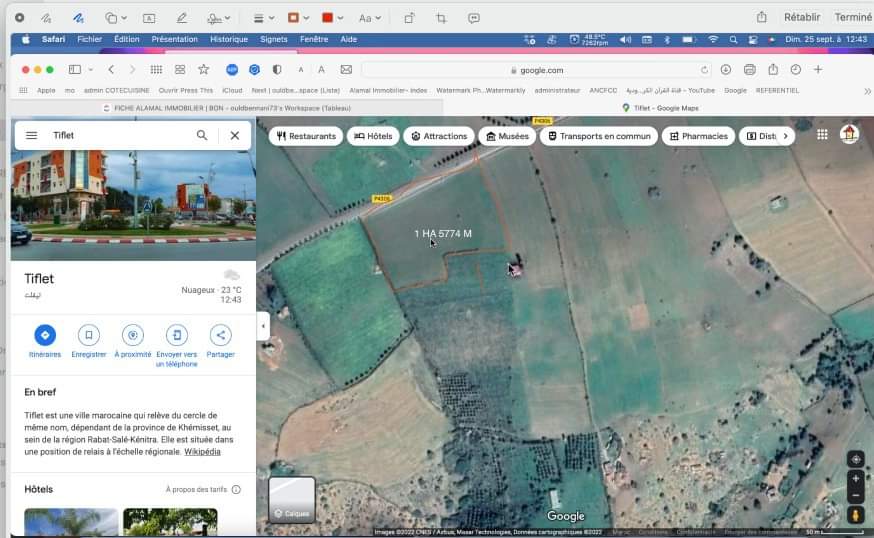Image resolution: width=874 pixels, height=538 pixels.
Task: Open the Google apps grid icon
Action: point(822,135)
